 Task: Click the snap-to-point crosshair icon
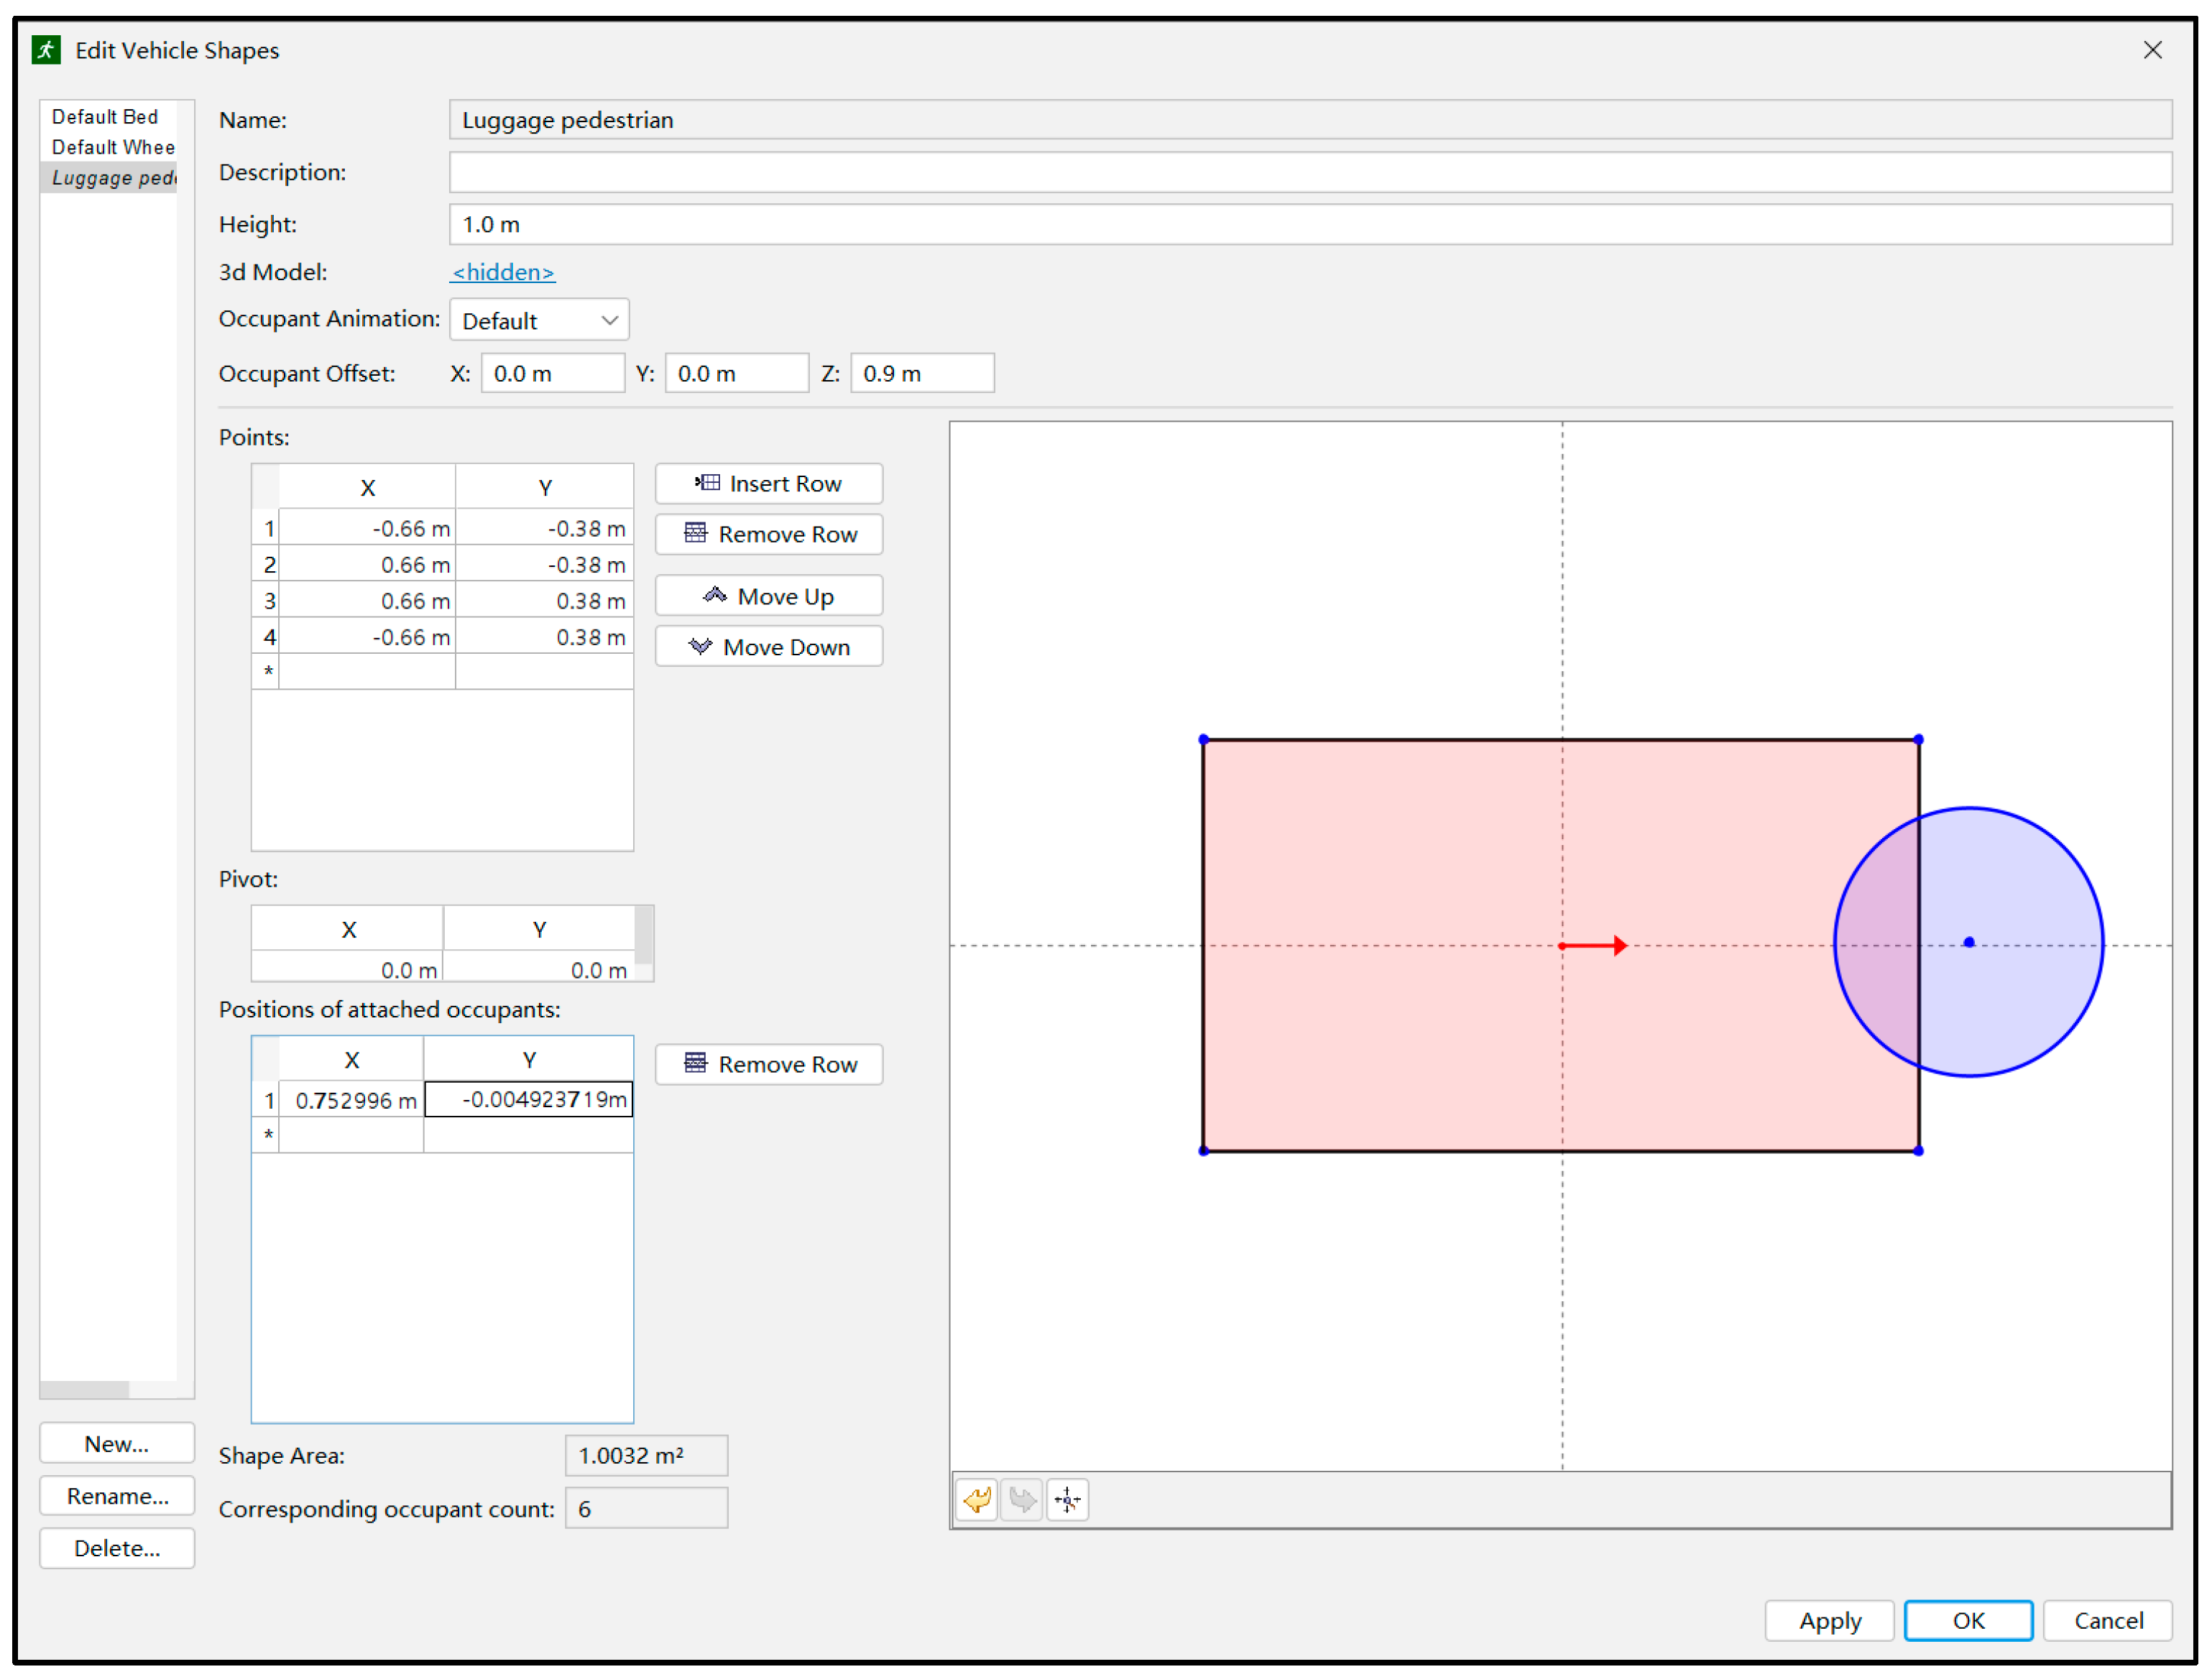[1067, 1499]
